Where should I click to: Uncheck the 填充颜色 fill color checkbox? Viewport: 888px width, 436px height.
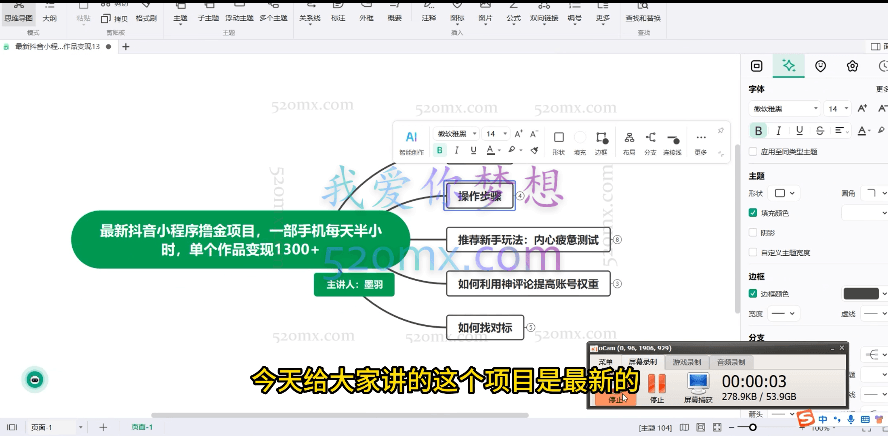[x=753, y=213]
